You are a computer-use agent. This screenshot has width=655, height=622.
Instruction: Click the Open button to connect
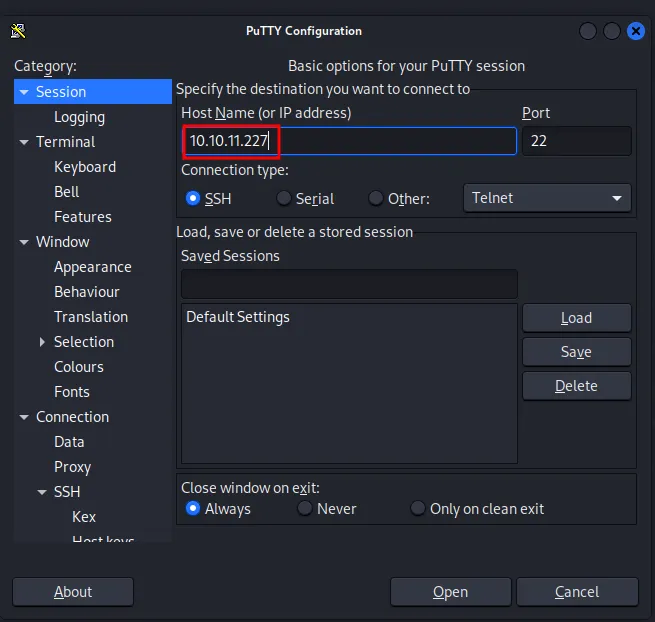pos(451,592)
